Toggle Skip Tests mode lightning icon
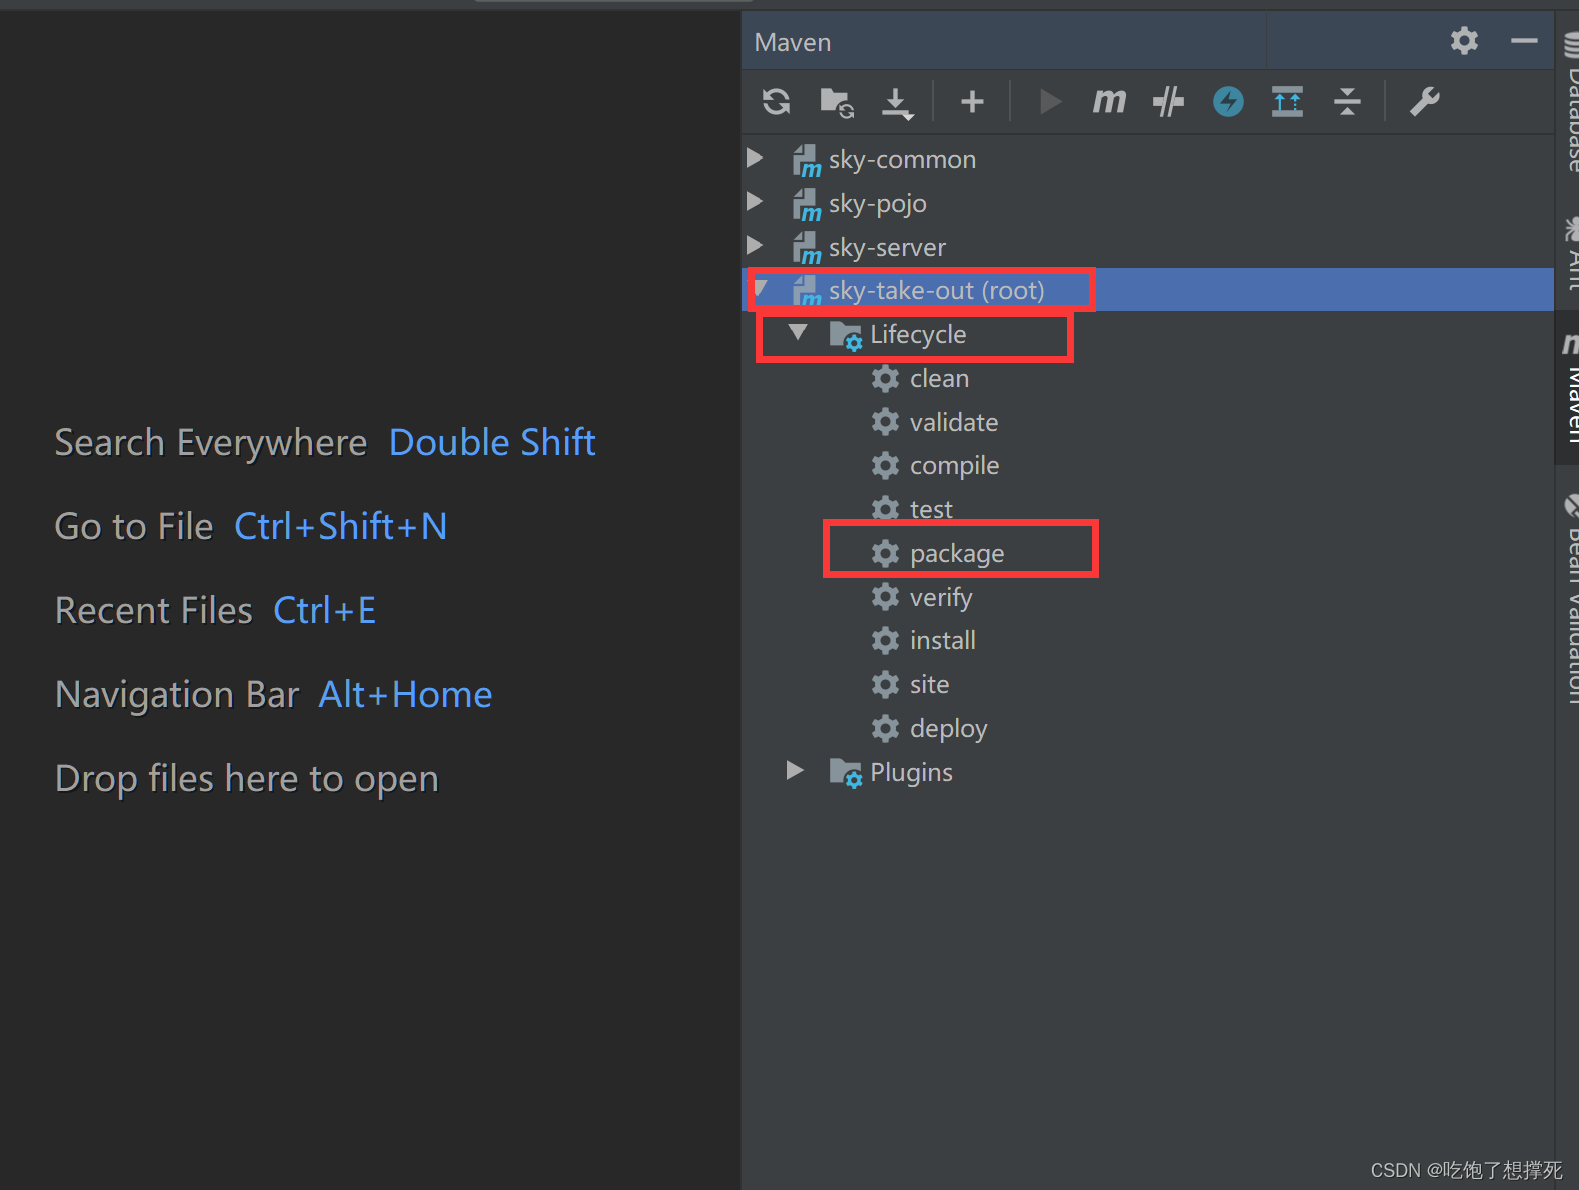This screenshot has width=1579, height=1190. pyautogui.click(x=1228, y=102)
